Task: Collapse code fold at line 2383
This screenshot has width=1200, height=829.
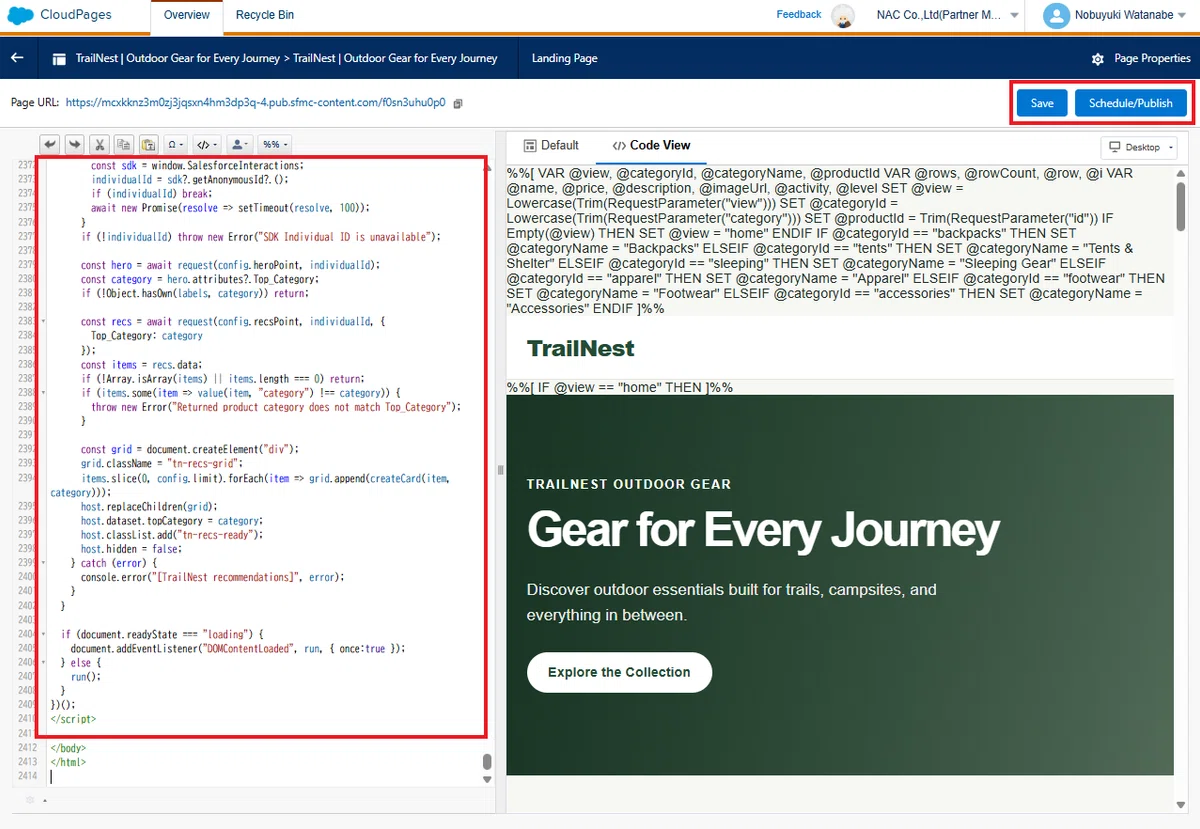Action: [43, 322]
